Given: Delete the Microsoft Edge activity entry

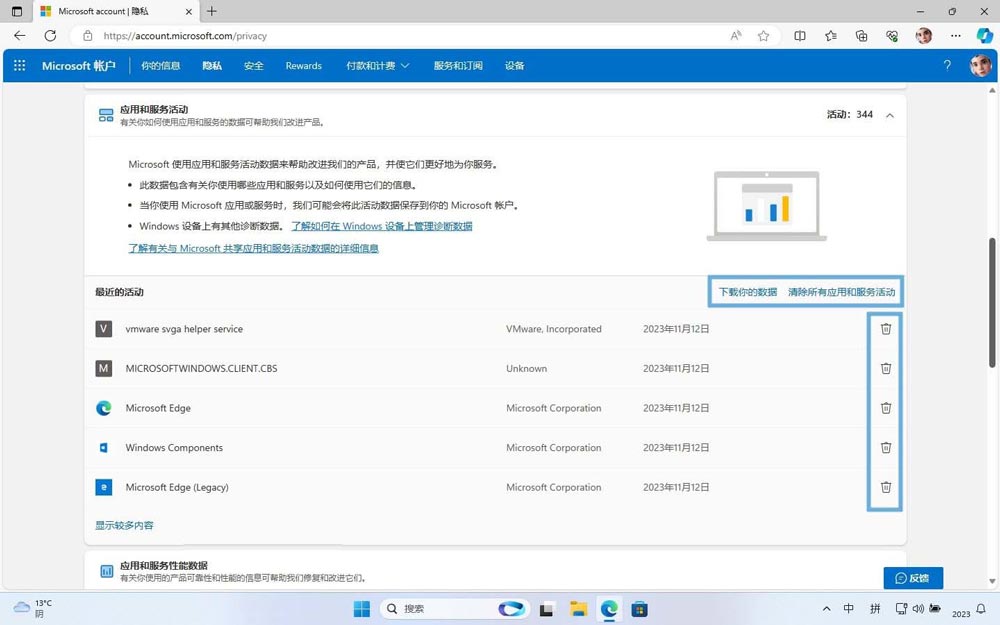Looking at the screenshot, I should click(885, 408).
